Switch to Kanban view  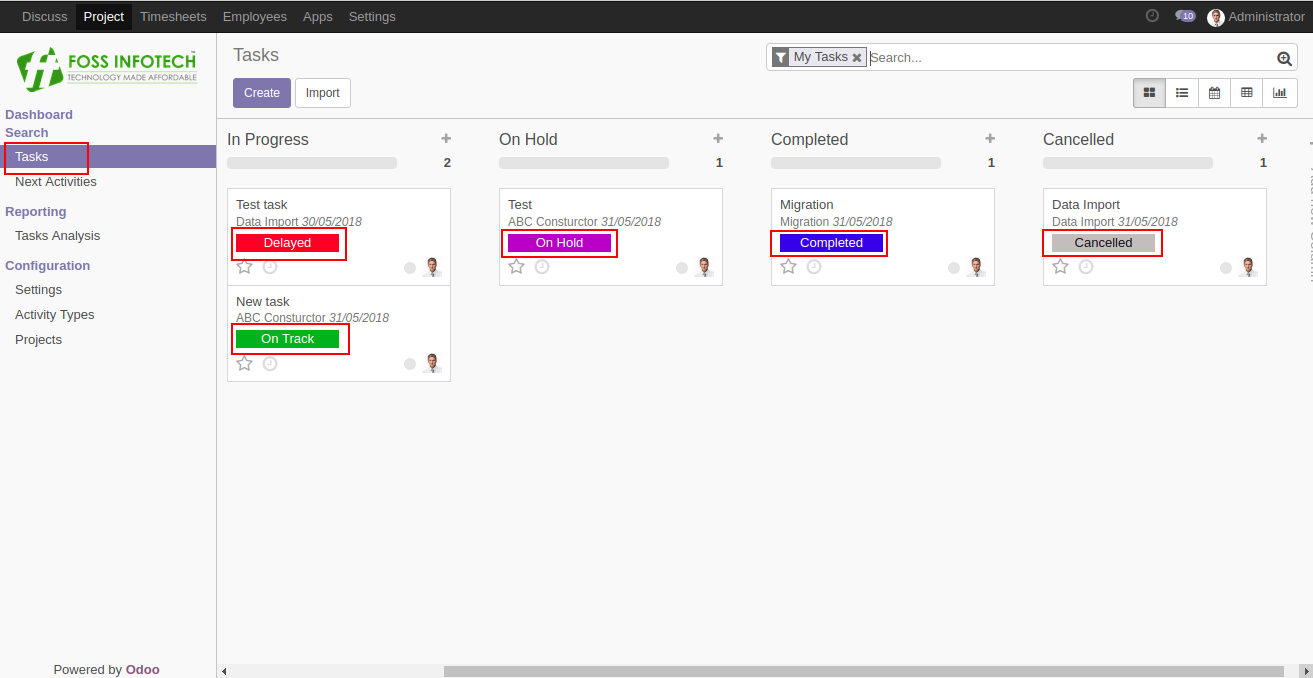point(1149,93)
